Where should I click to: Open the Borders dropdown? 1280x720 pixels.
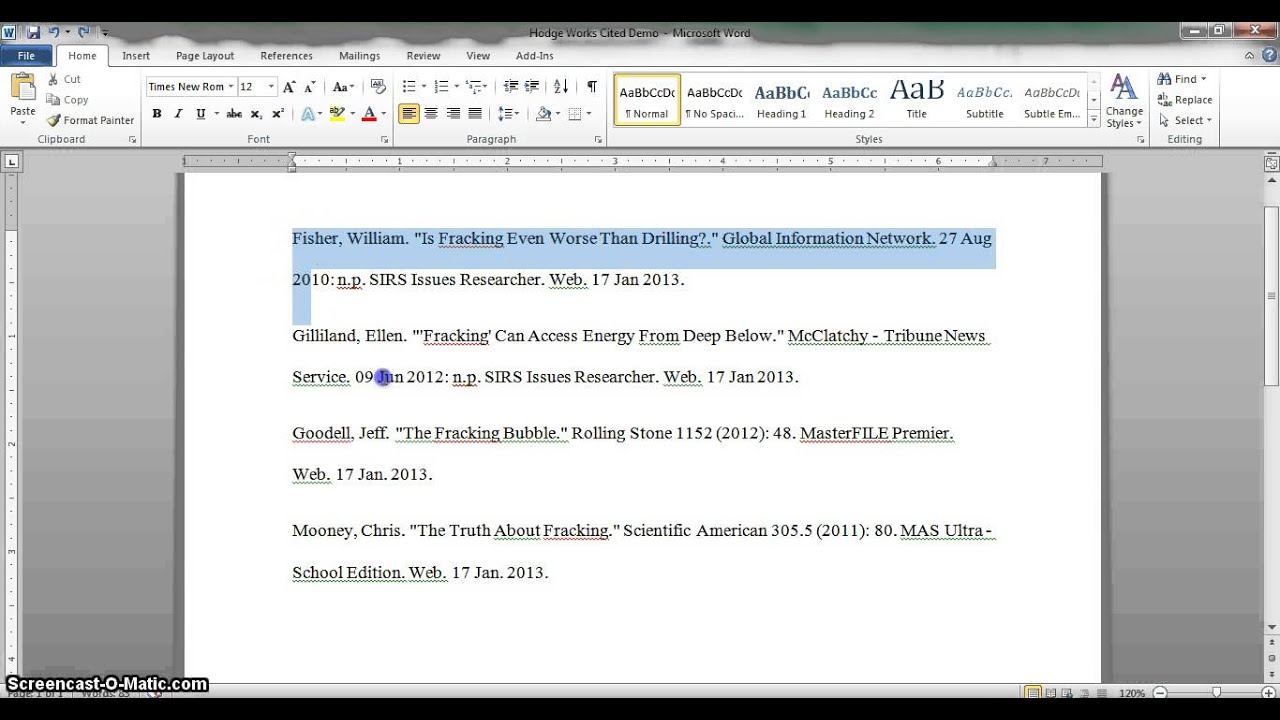pyautogui.click(x=591, y=114)
